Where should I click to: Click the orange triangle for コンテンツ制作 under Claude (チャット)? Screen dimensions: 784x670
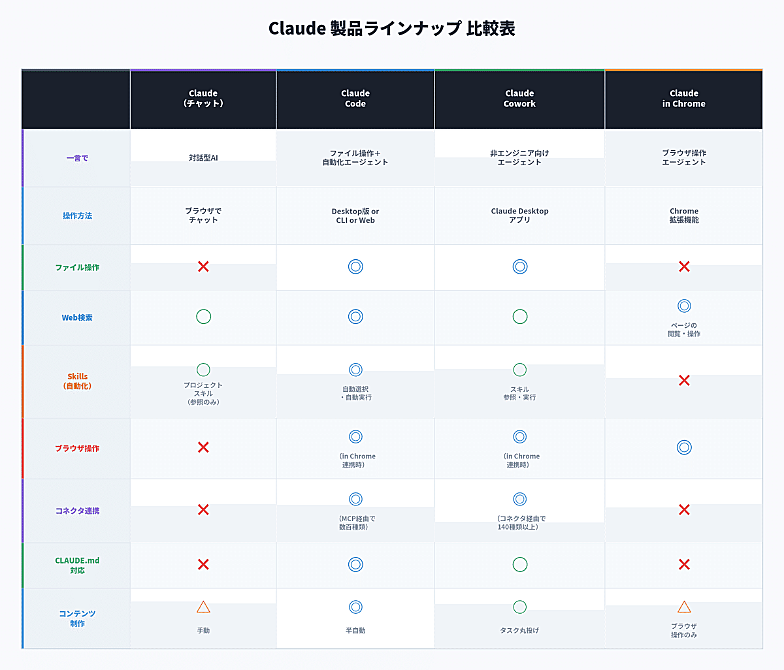click(203, 607)
